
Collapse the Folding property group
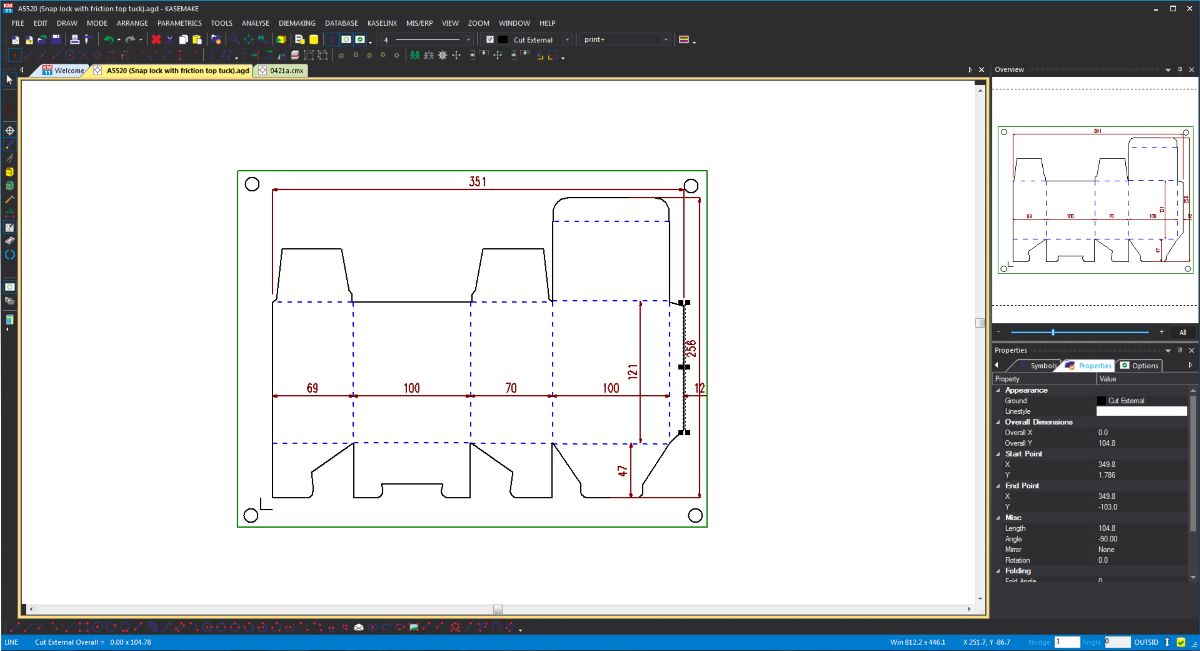pyautogui.click(x=997, y=571)
